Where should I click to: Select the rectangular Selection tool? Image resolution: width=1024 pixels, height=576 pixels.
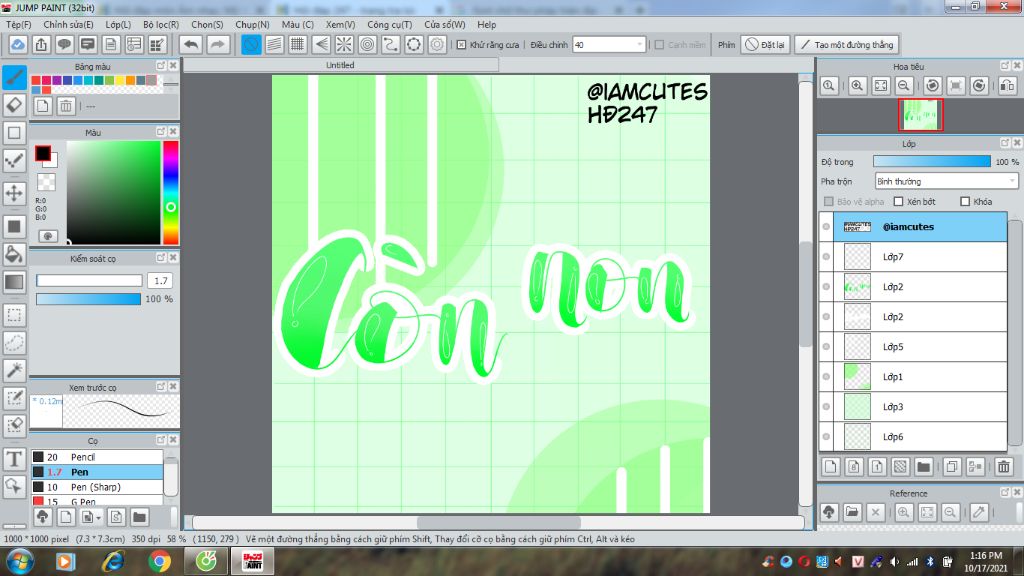14,315
